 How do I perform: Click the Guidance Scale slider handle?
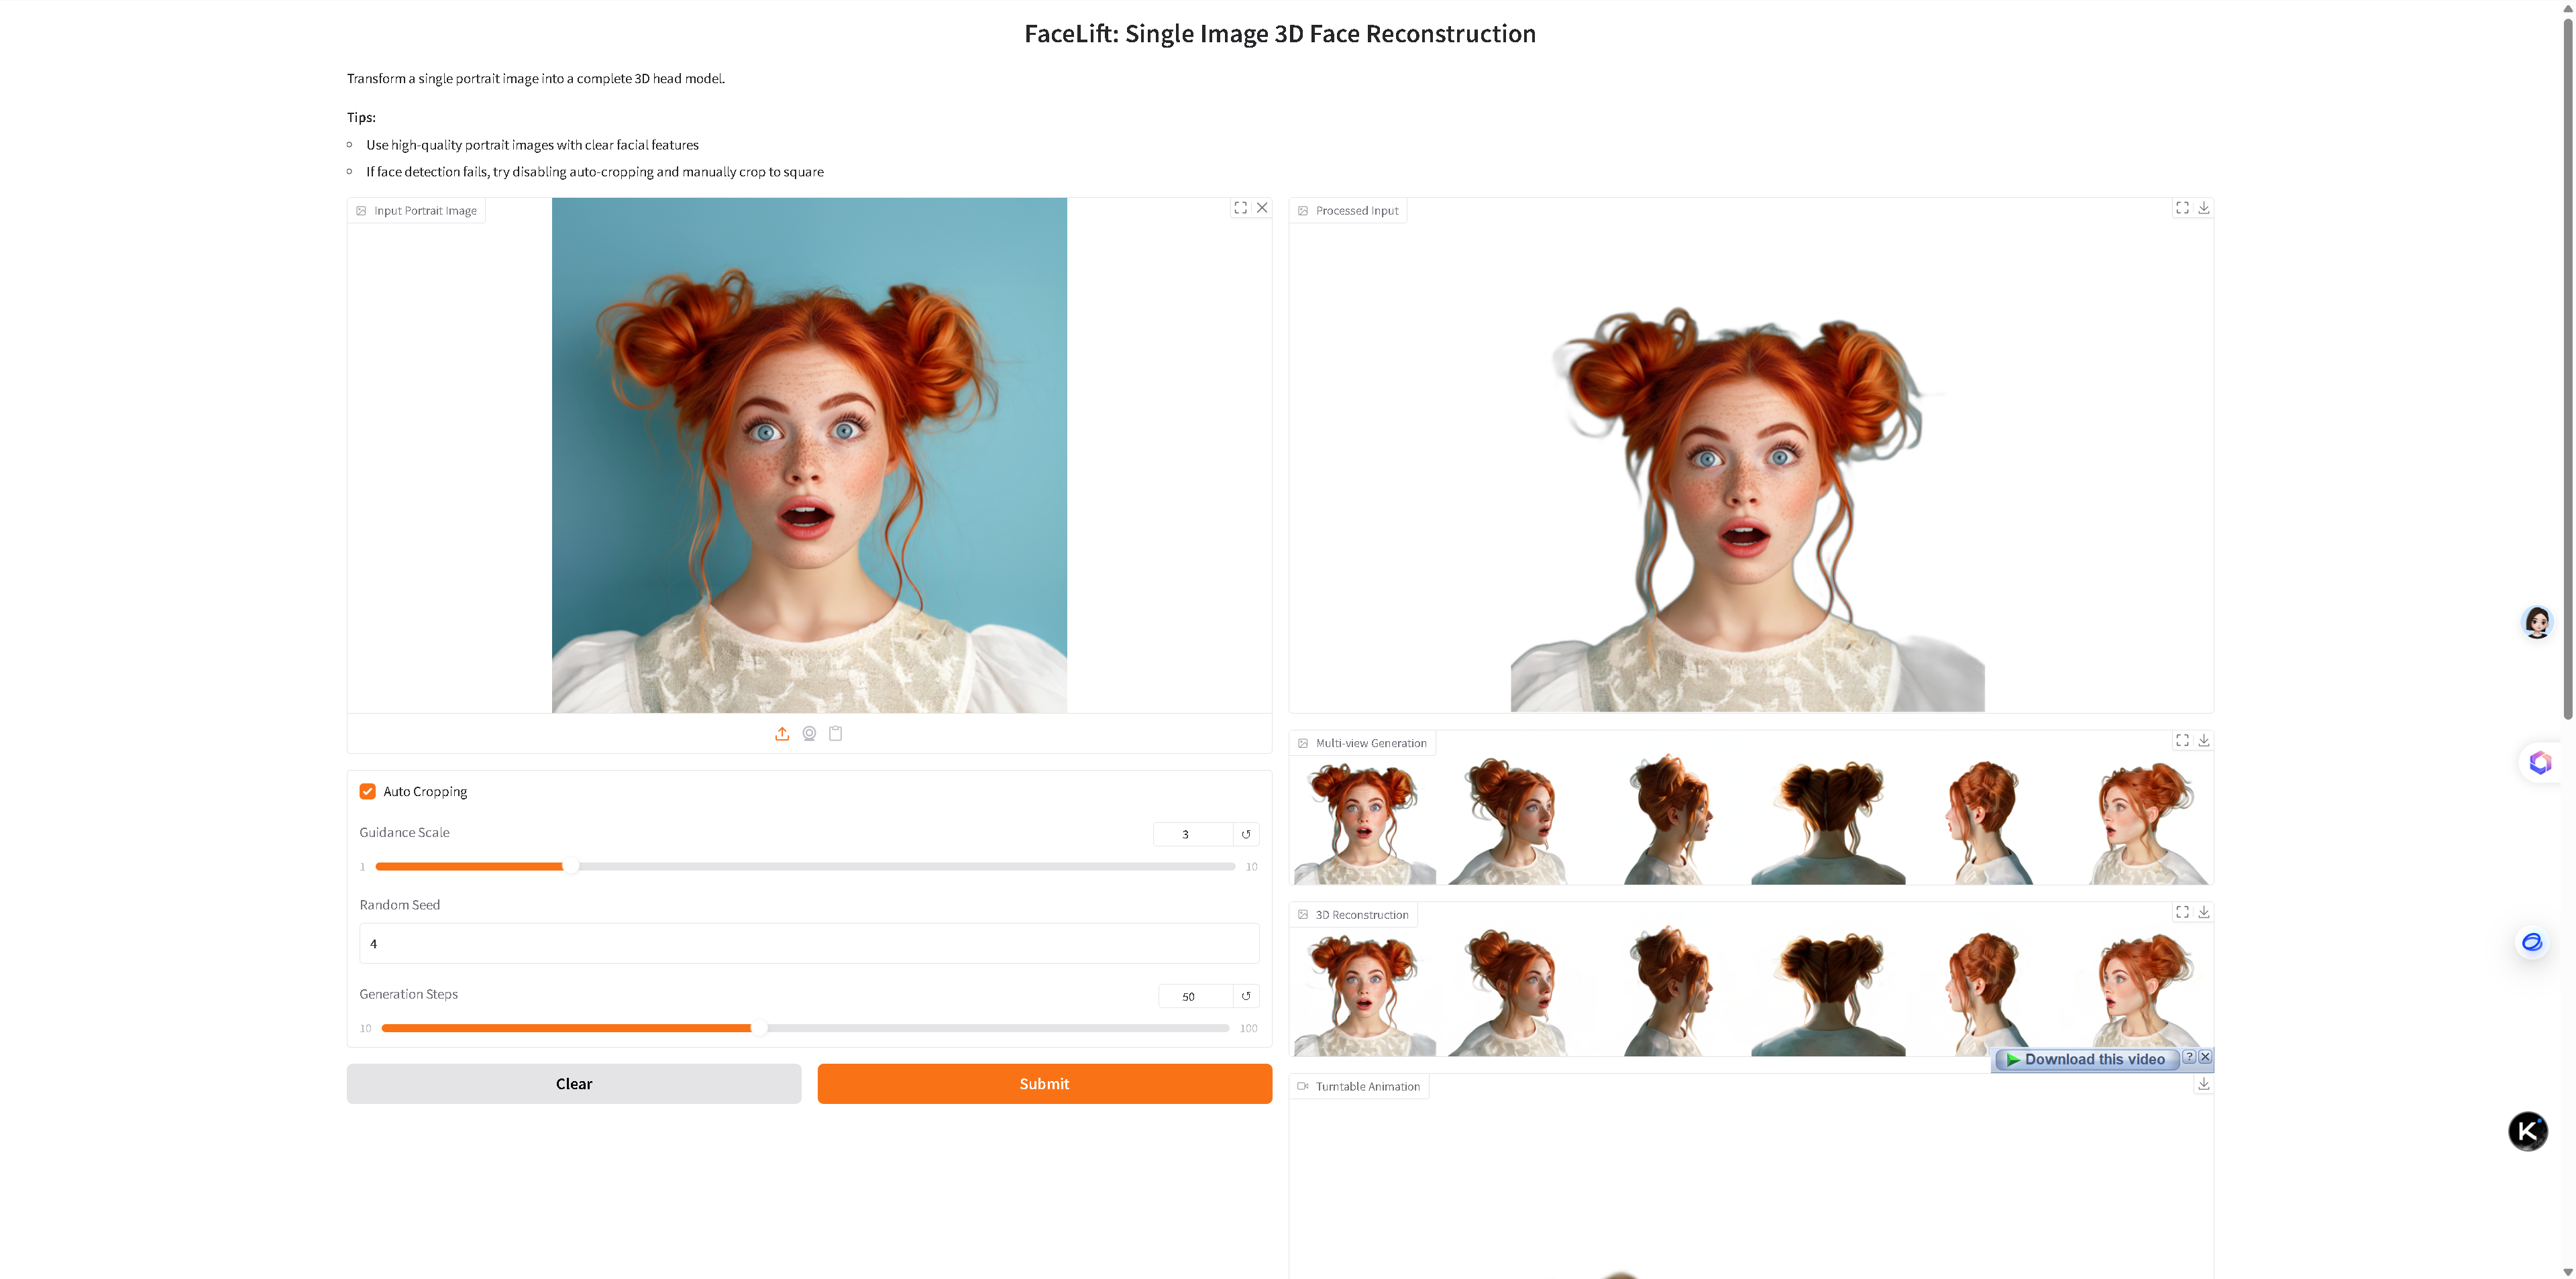point(570,866)
